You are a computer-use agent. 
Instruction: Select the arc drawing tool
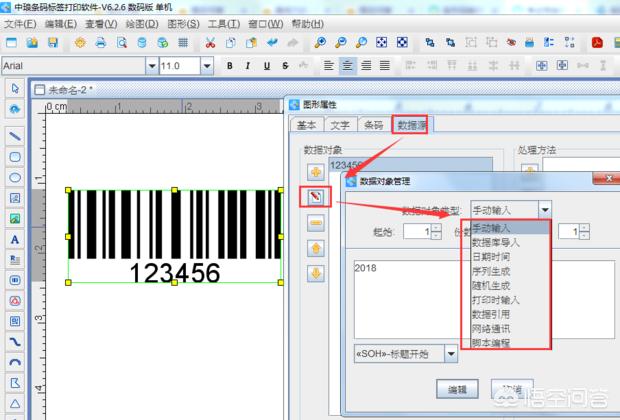click(x=15, y=362)
